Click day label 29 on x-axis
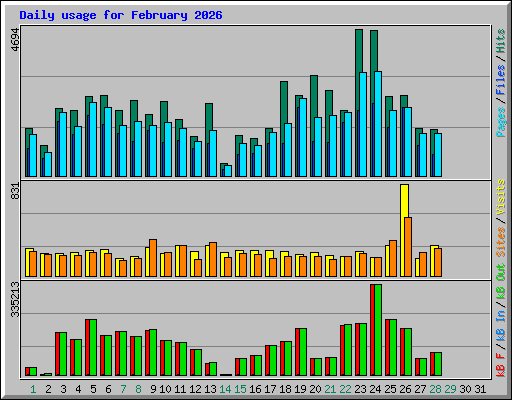 coord(450,389)
